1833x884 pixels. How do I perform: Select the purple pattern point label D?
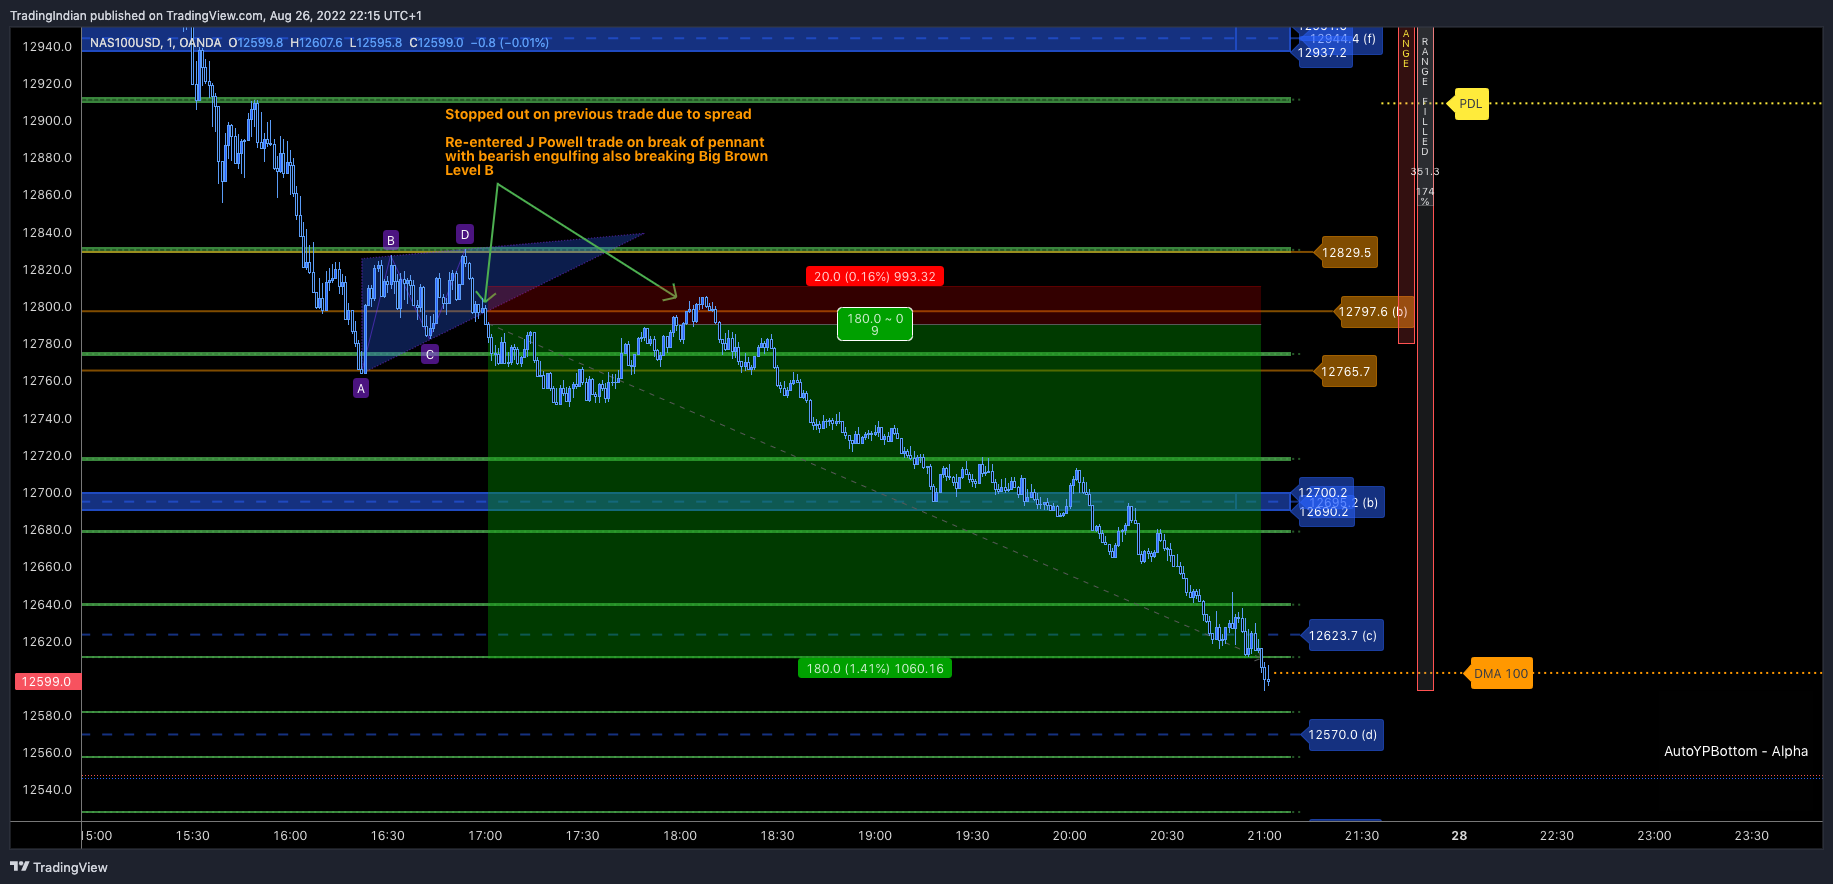click(x=465, y=234)
